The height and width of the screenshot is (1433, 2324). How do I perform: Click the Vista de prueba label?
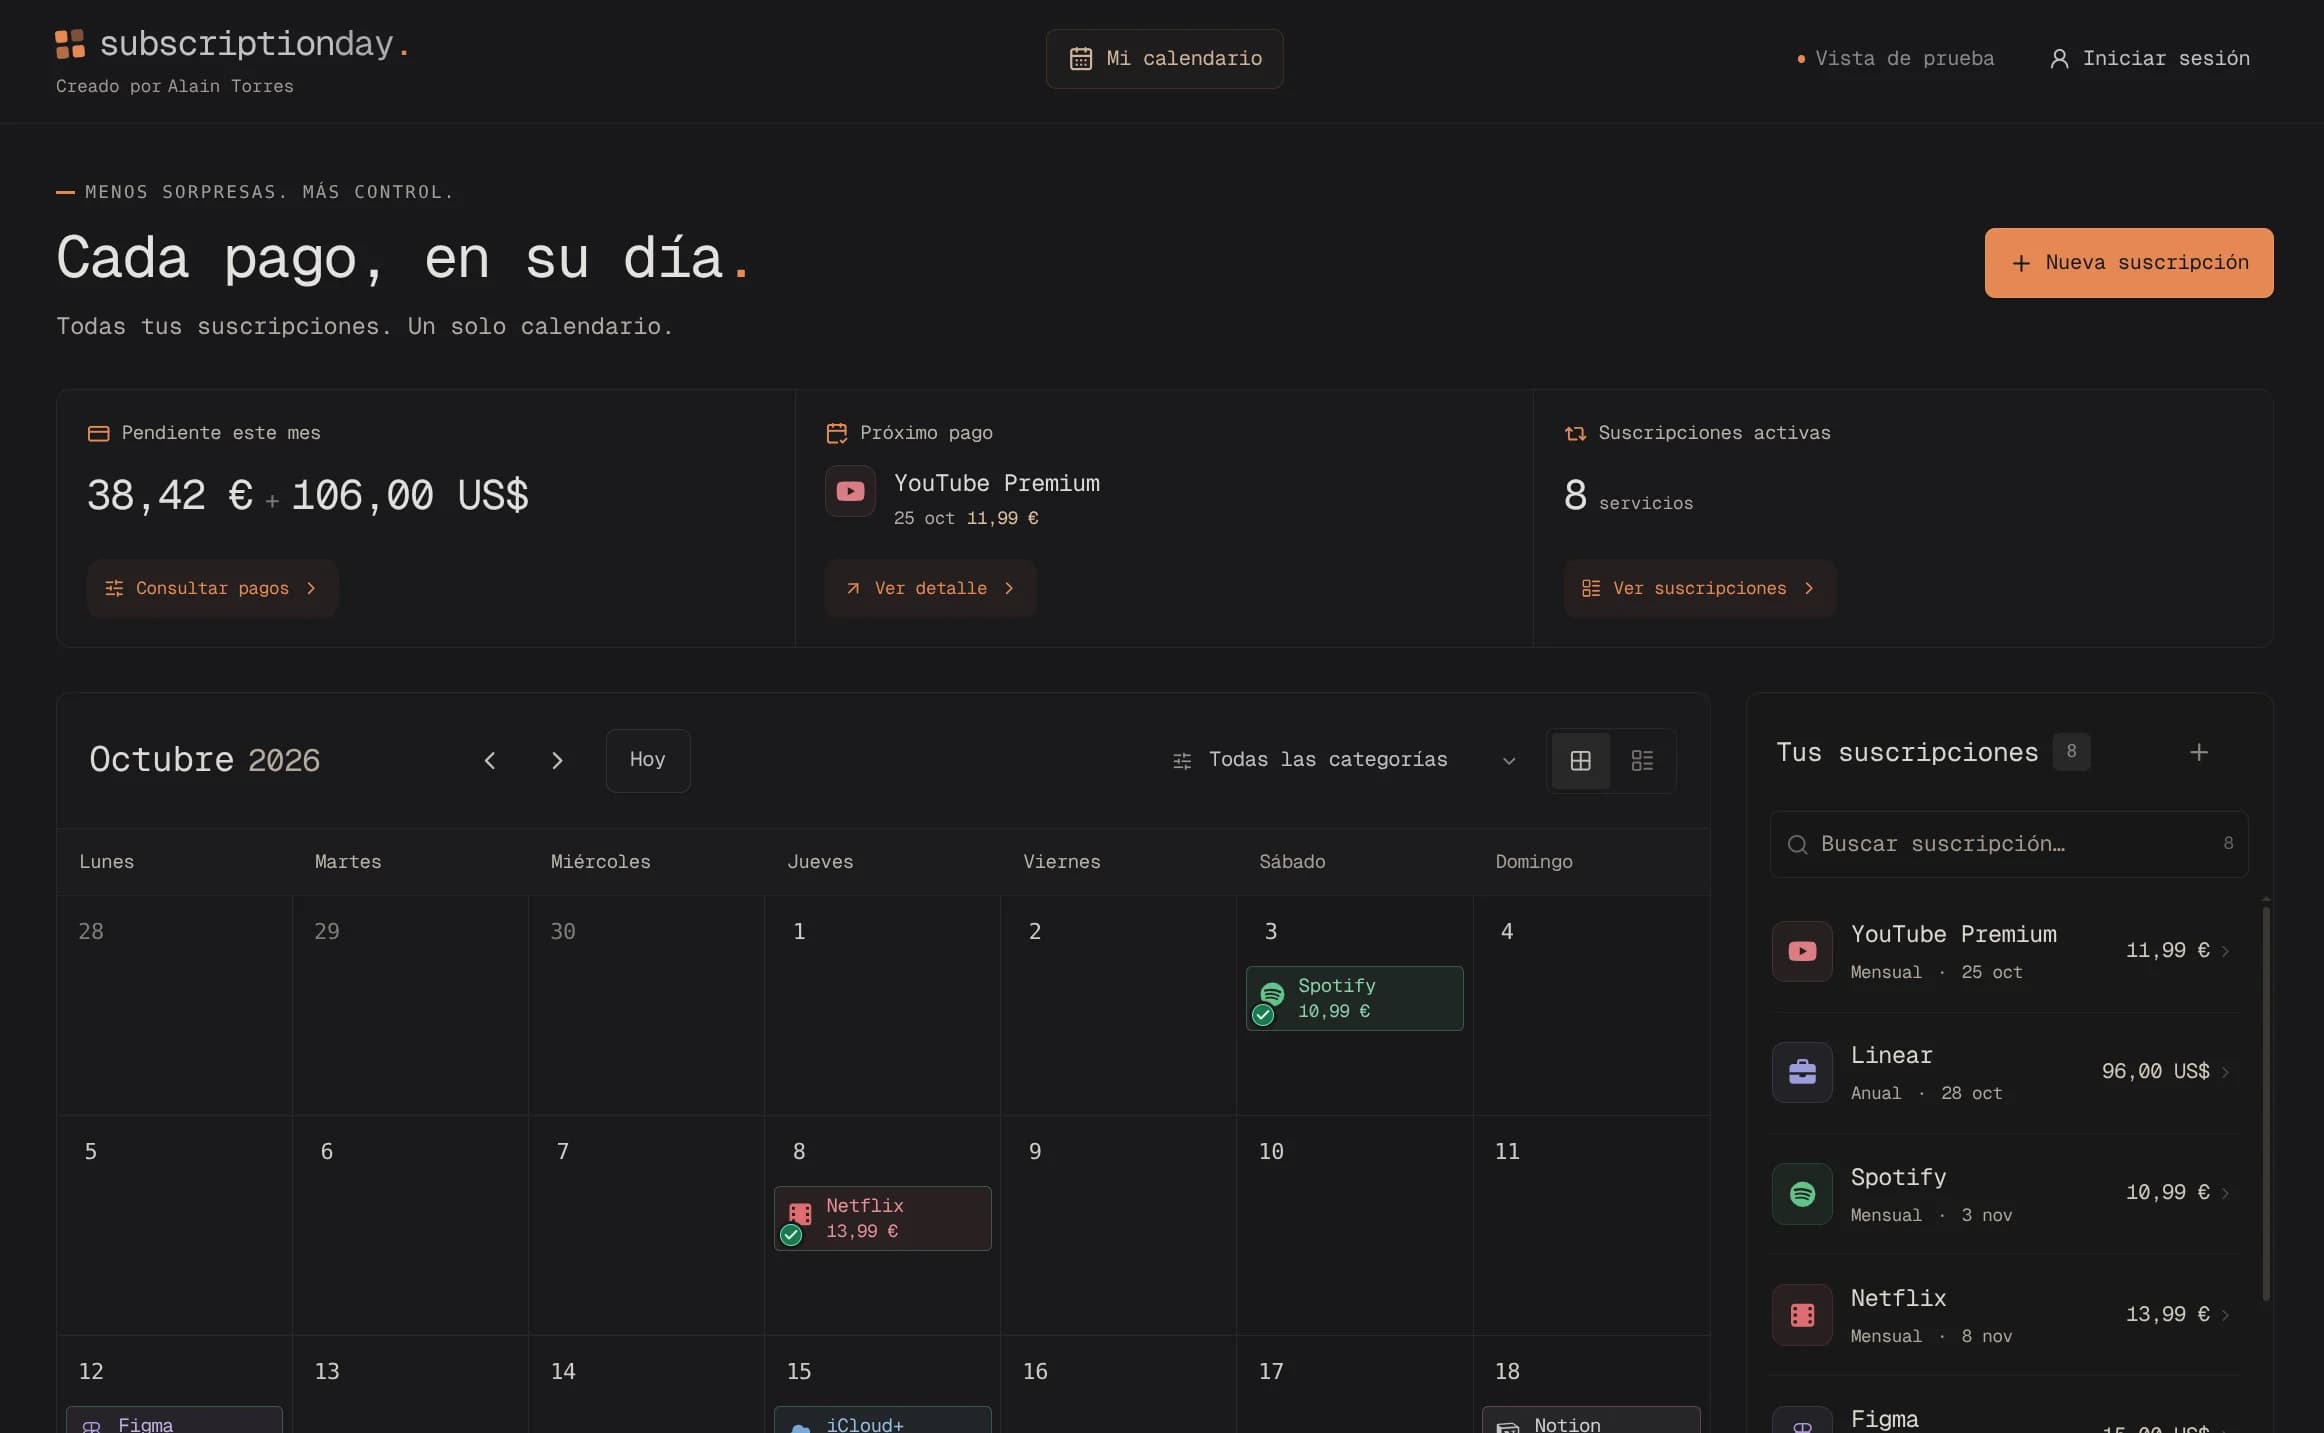[x=1904, y=59]
